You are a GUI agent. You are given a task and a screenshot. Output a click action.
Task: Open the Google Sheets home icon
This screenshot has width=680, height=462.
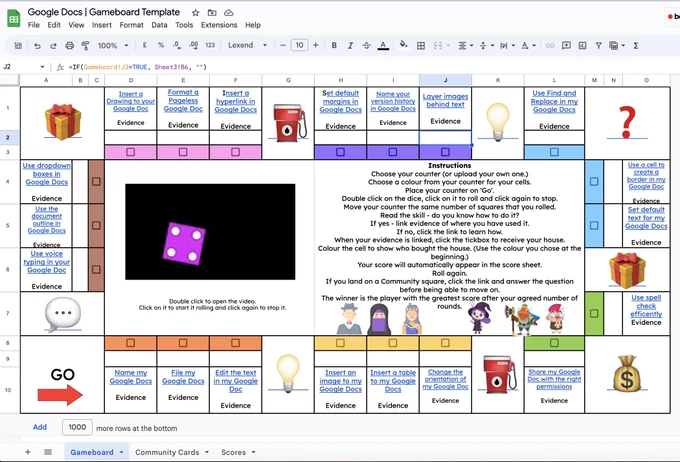(13, 19)
